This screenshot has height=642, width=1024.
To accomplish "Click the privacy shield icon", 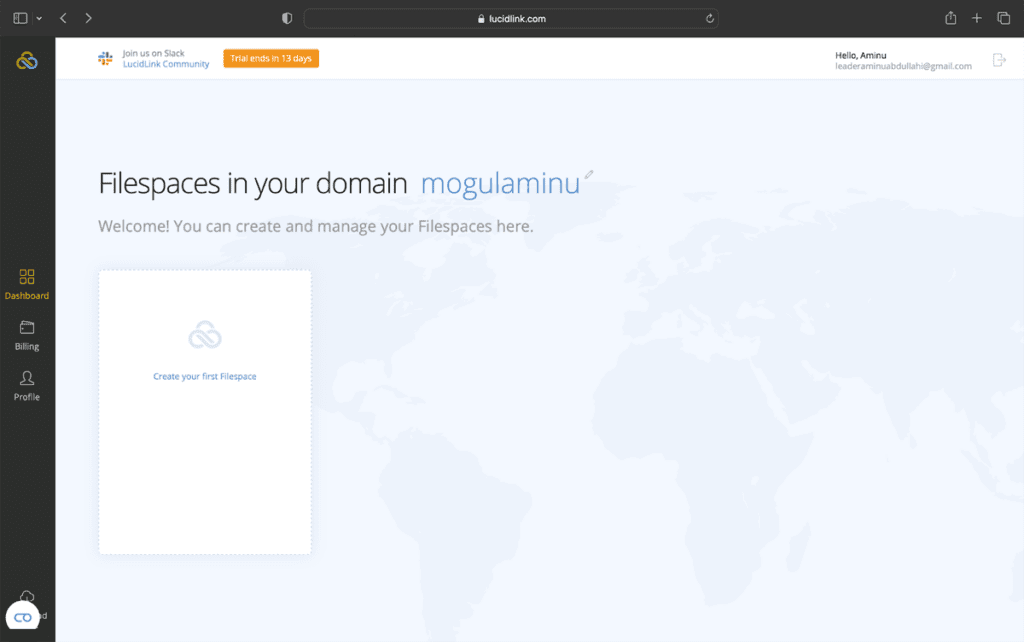I will [287, 18].
